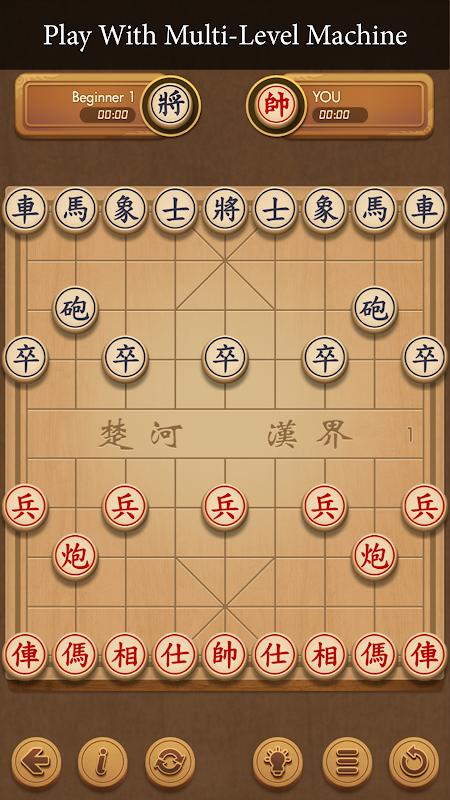Click the swap sides circular arrows icon
The height and width of the screenshot is (800, 450).
click(170, 763)
